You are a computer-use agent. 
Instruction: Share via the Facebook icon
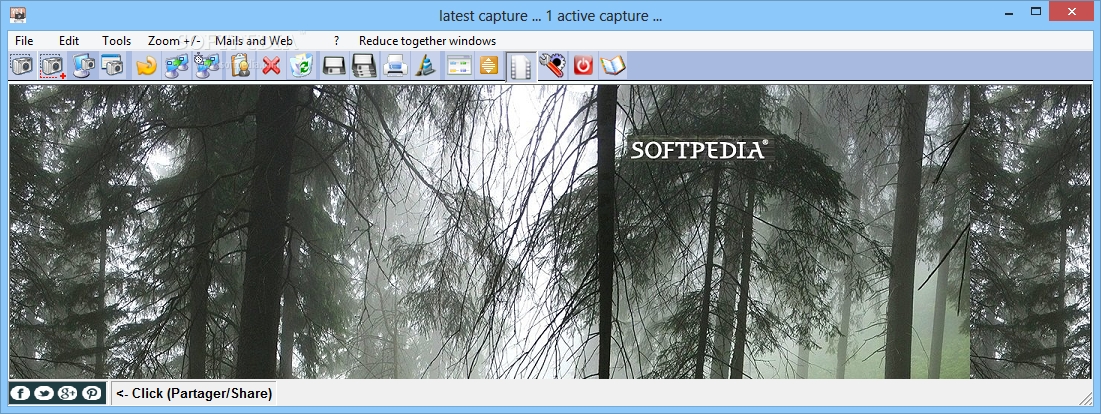(20, 393)
